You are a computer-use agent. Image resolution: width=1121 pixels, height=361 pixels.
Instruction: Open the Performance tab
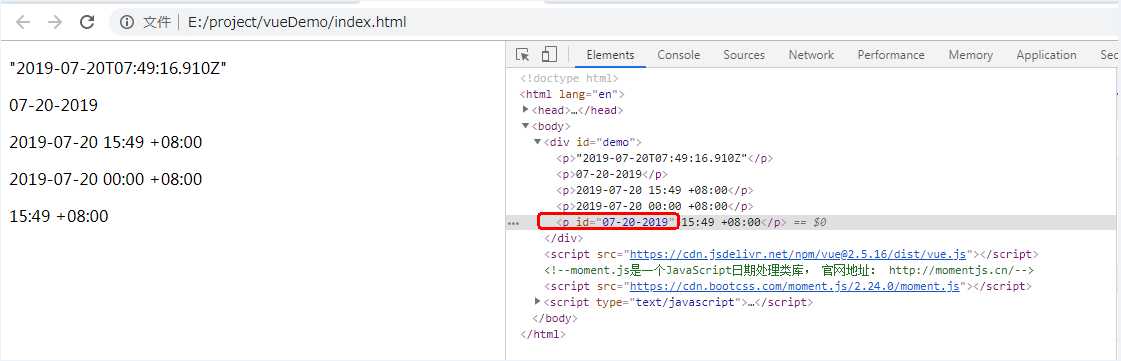coord(891,55)
